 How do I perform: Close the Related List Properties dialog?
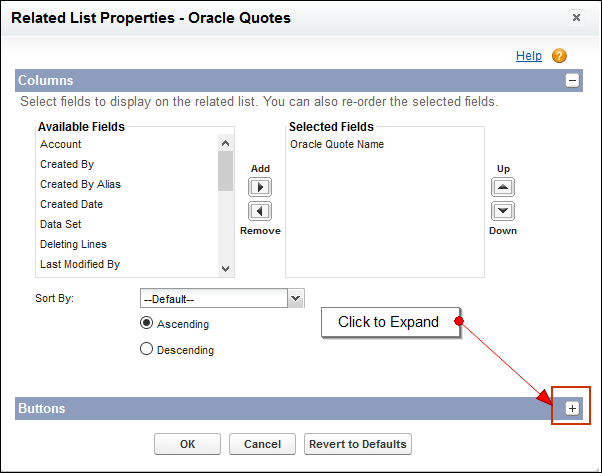pyautogui.click(x=576, y=17)
